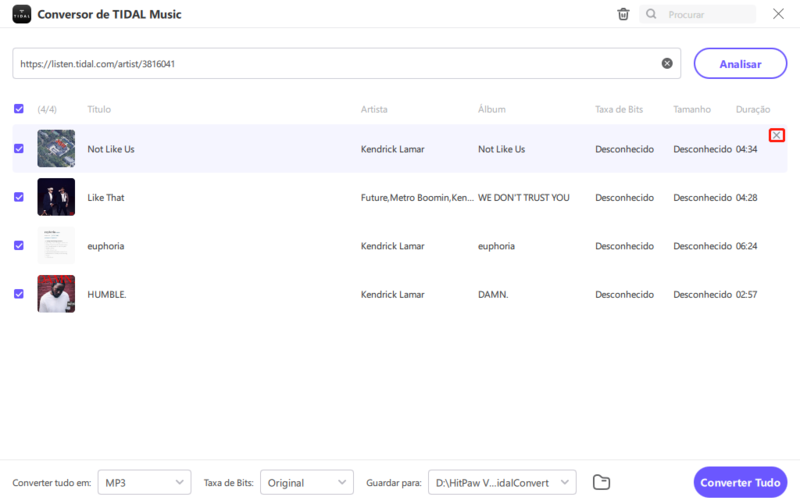Screen dimensions: 800x504
Task: Click the Future,Metro Boomin,Ken... artist cell
Action: (417, 197)
